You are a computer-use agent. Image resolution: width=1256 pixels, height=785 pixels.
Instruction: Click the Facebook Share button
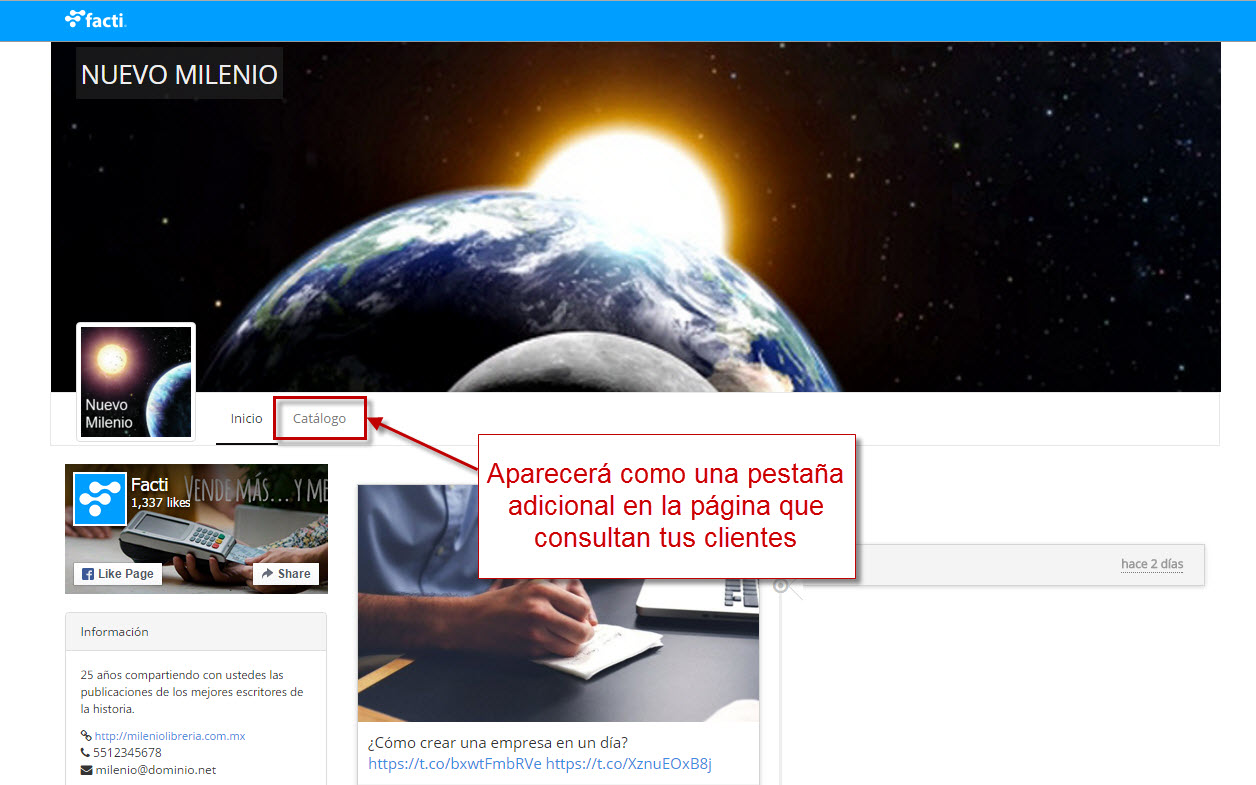pos(286,574)
